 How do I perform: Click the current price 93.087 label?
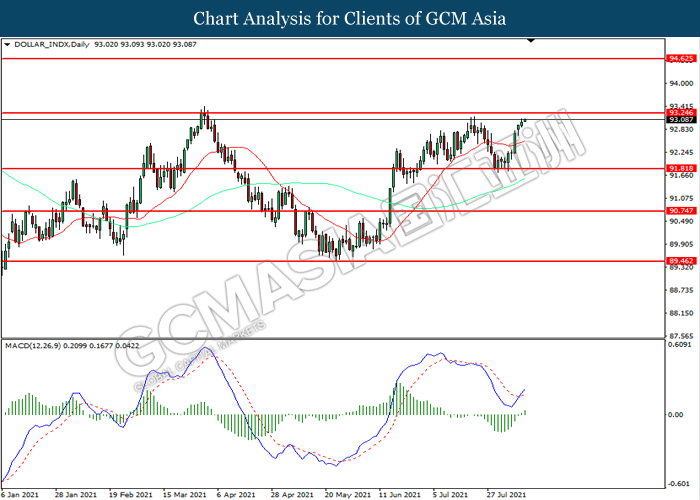coord(680,120)
